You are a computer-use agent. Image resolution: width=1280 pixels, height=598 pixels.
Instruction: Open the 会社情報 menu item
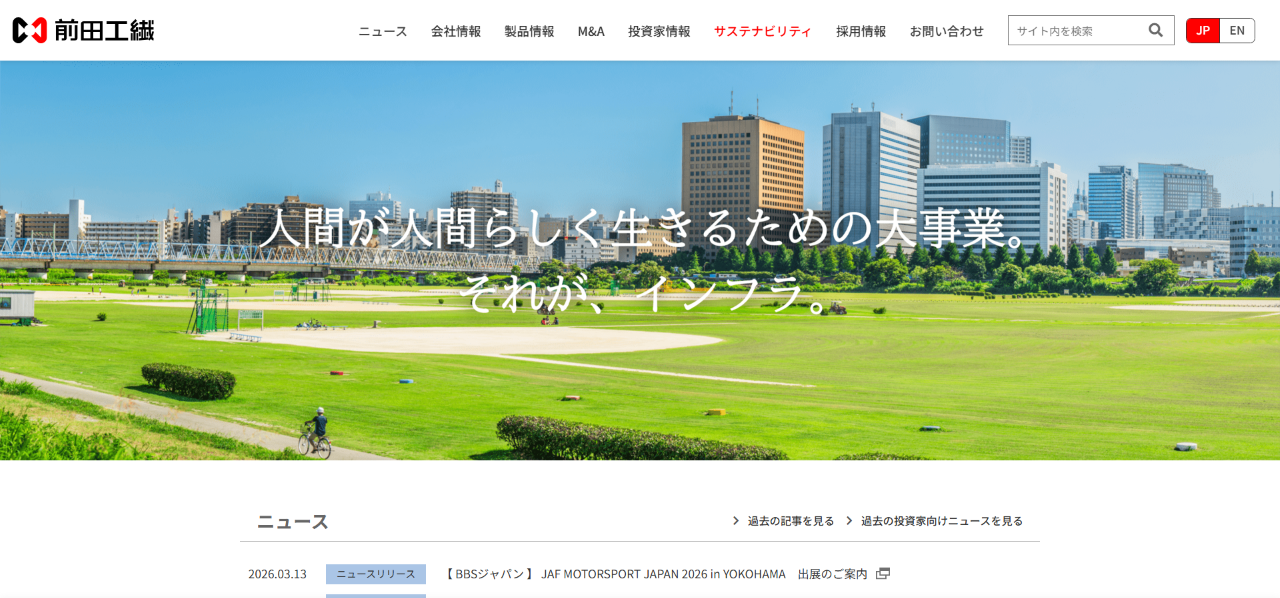click(455, 31)
